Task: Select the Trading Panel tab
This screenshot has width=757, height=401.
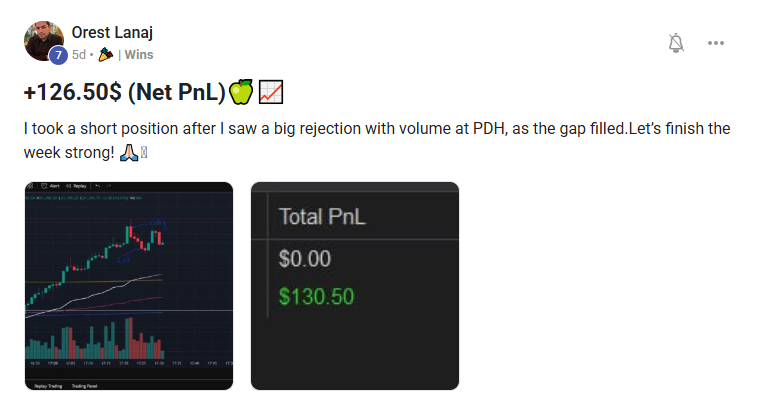Action: pos(84,386)
